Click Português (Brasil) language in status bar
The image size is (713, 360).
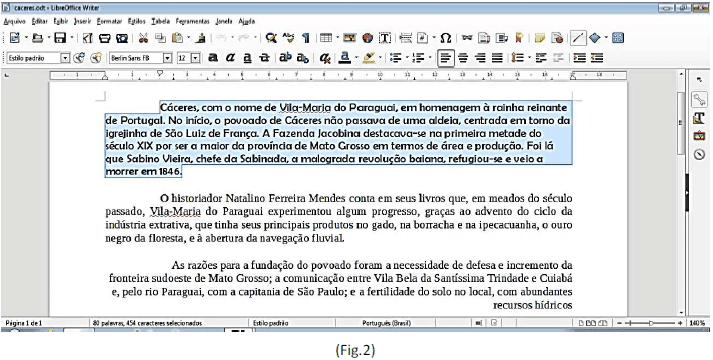pyautogui.click(x=387, y=323)
